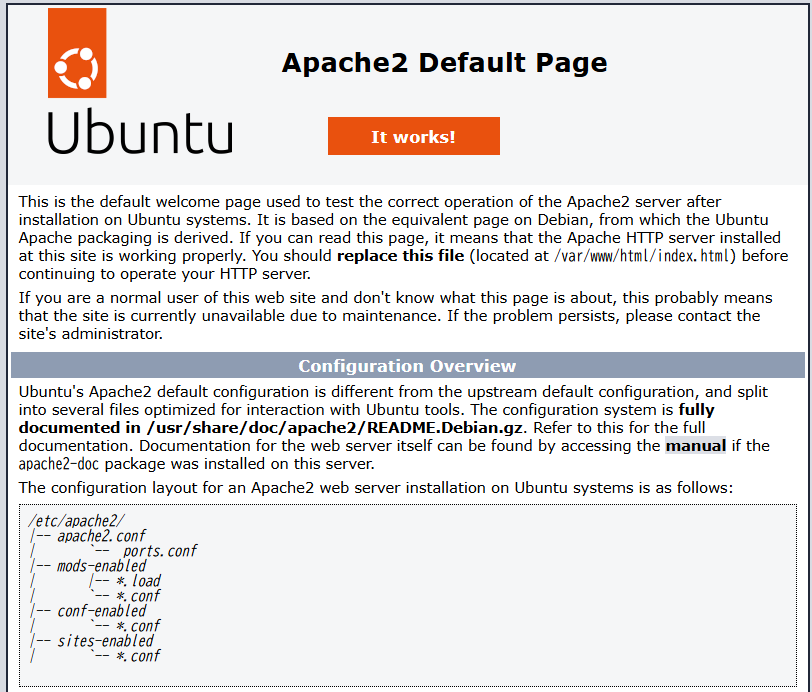Click the paragraph starting 'If you are a normal user'
The image size is (812, 692).
(396, 316)
